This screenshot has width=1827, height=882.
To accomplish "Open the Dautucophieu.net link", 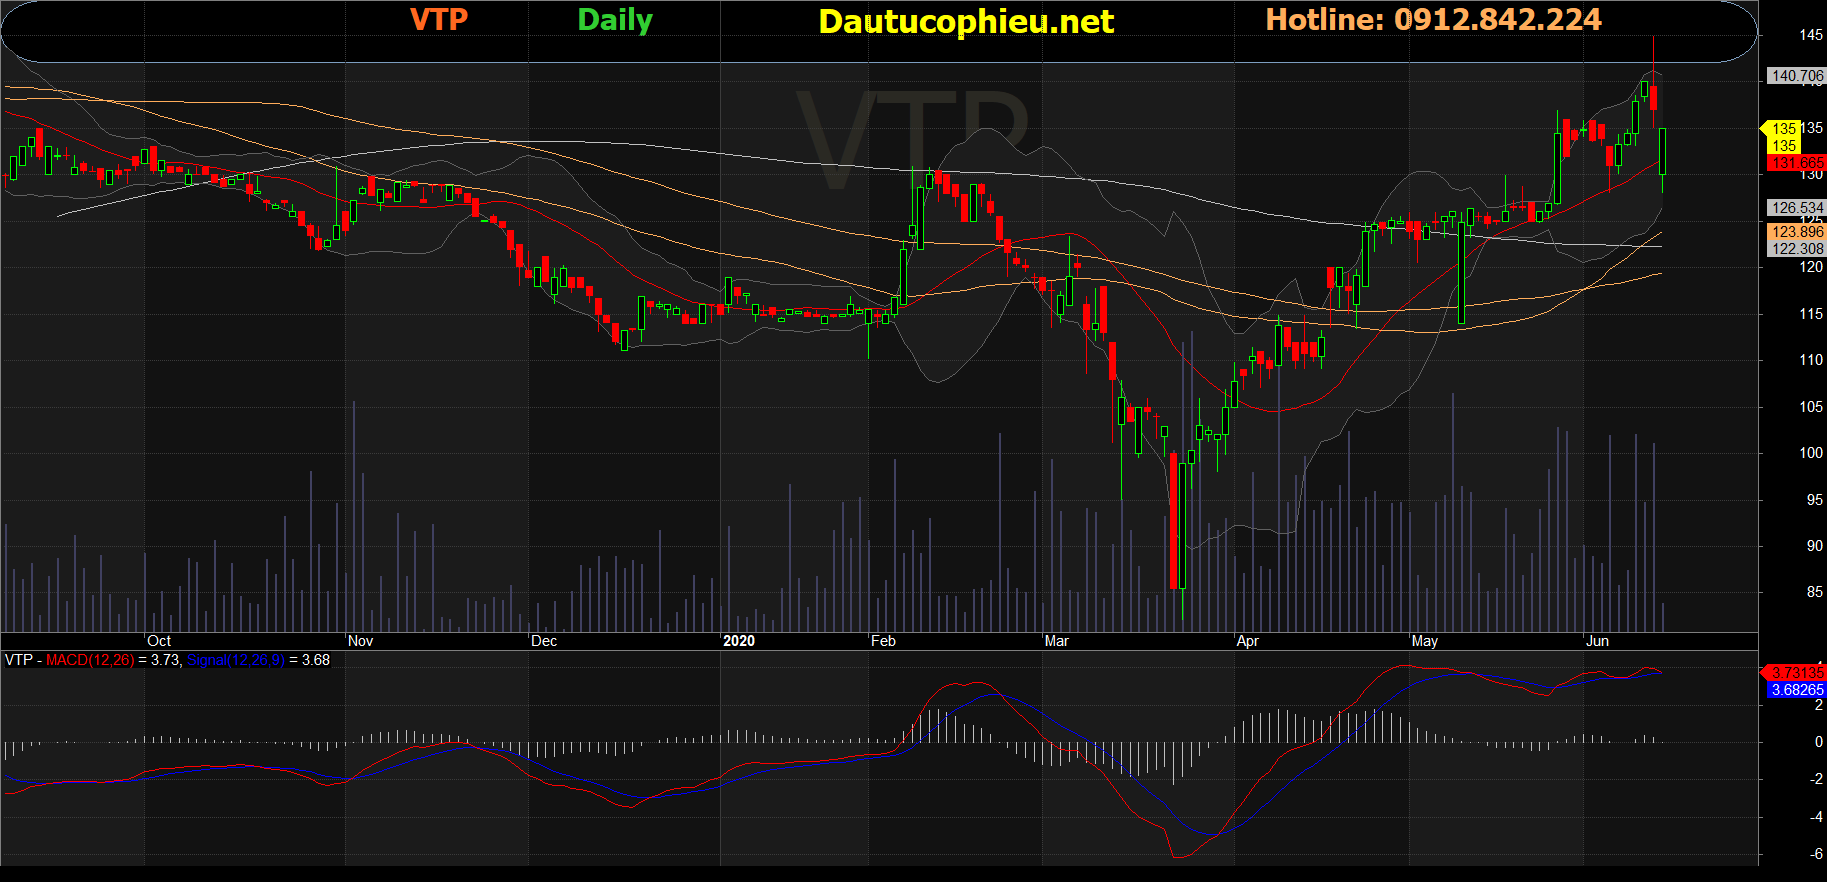I will [x=965, y=22].
